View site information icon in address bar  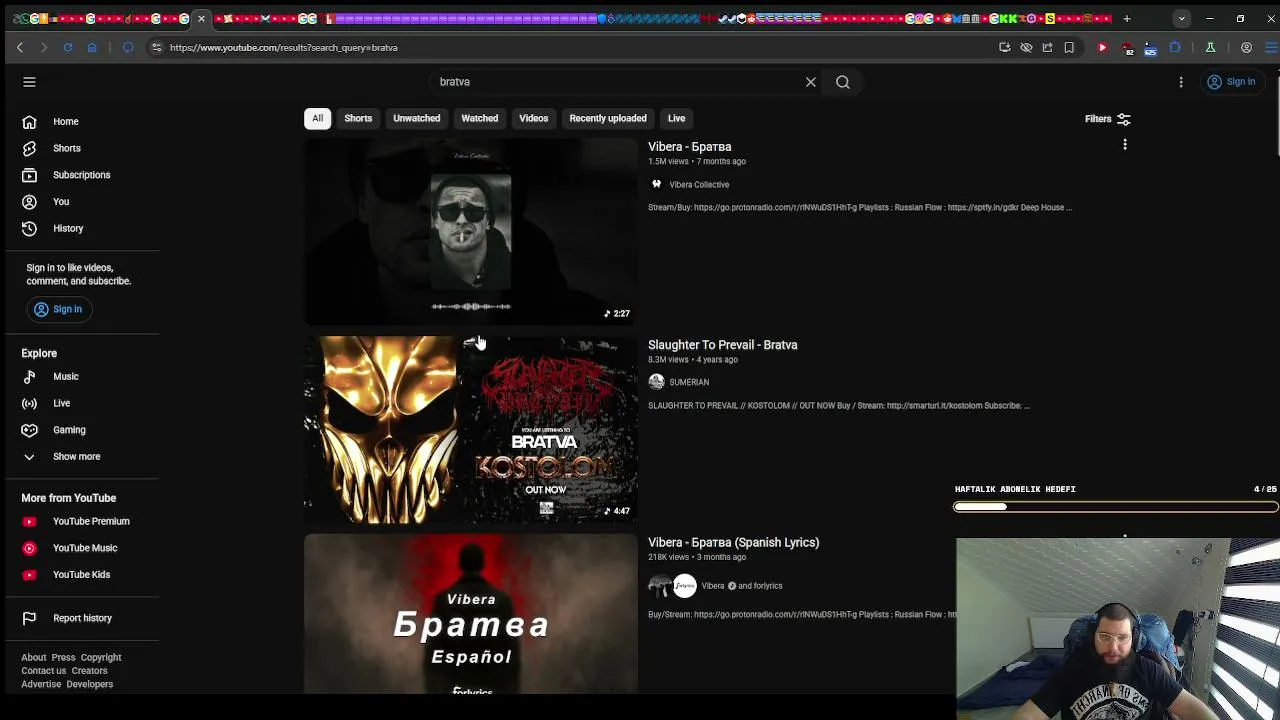click(x=156, y=47)
